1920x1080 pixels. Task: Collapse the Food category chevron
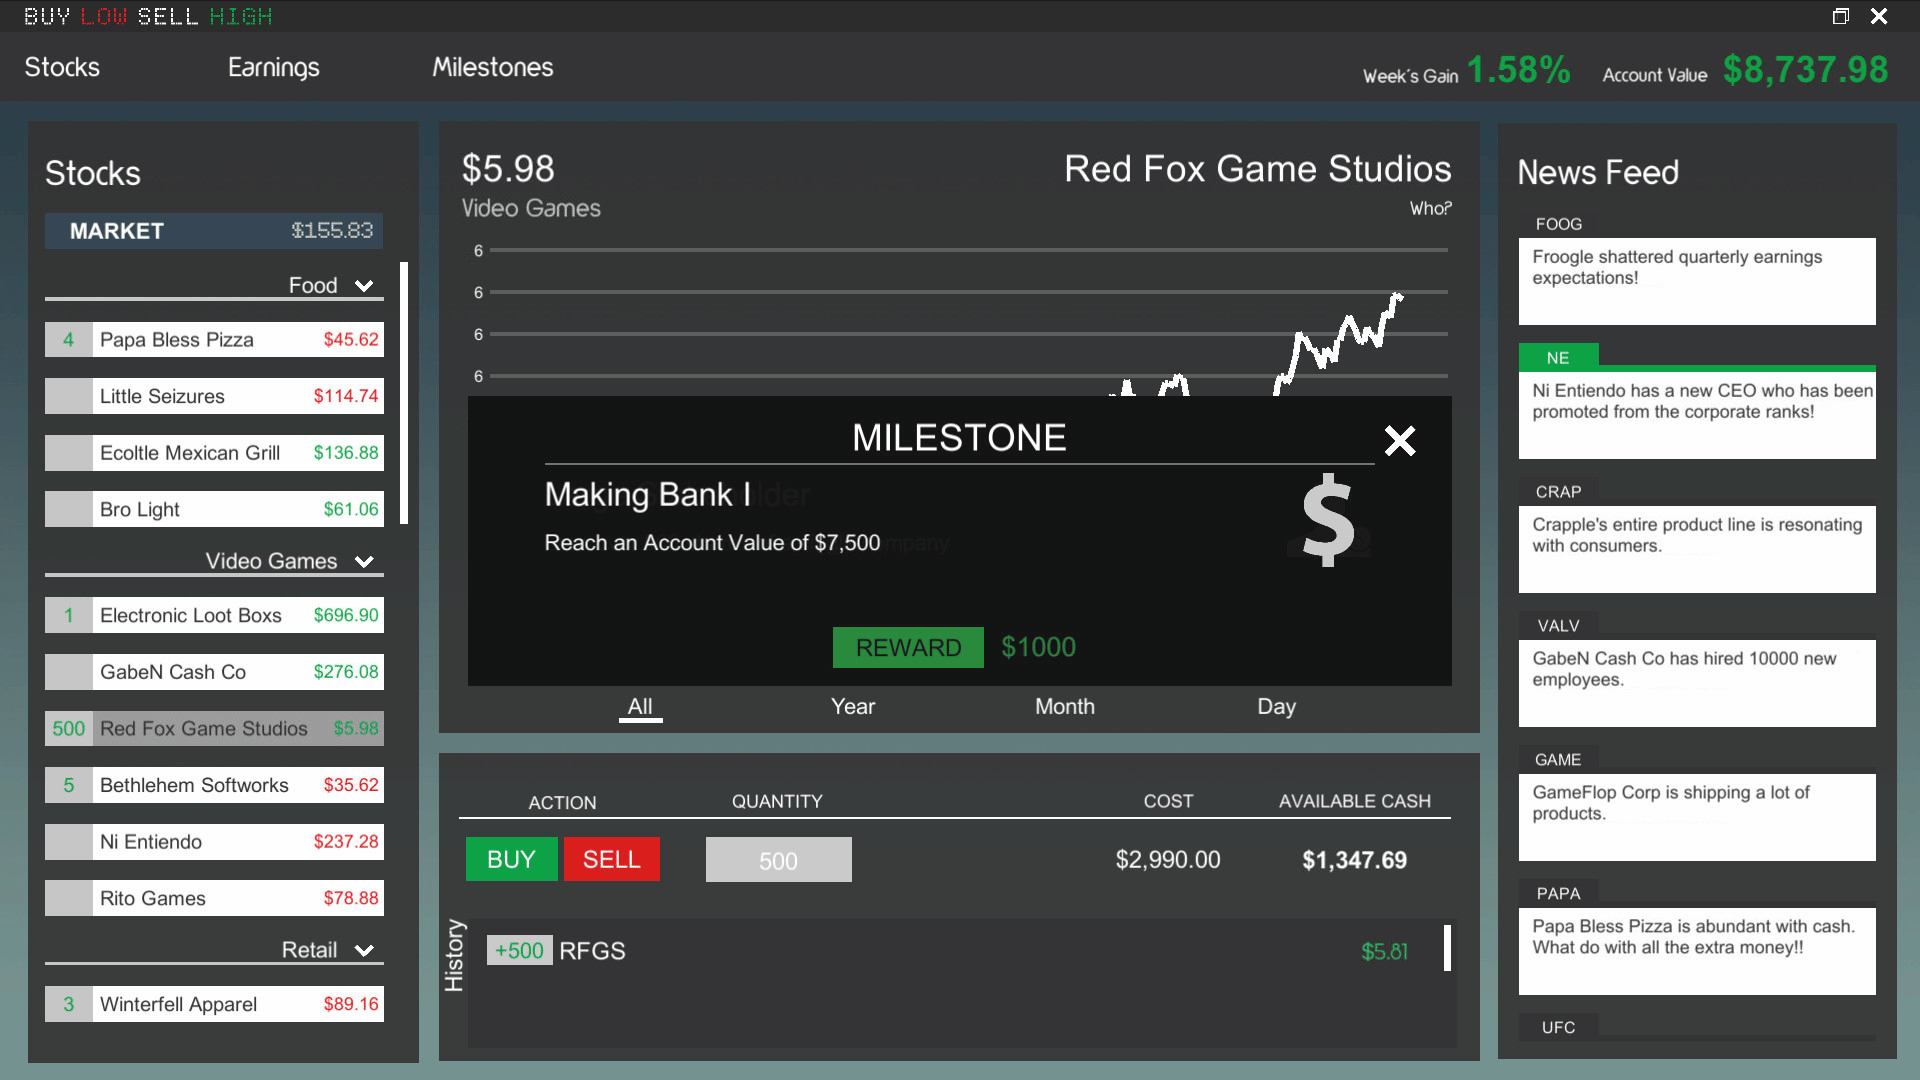pos(364,286)
